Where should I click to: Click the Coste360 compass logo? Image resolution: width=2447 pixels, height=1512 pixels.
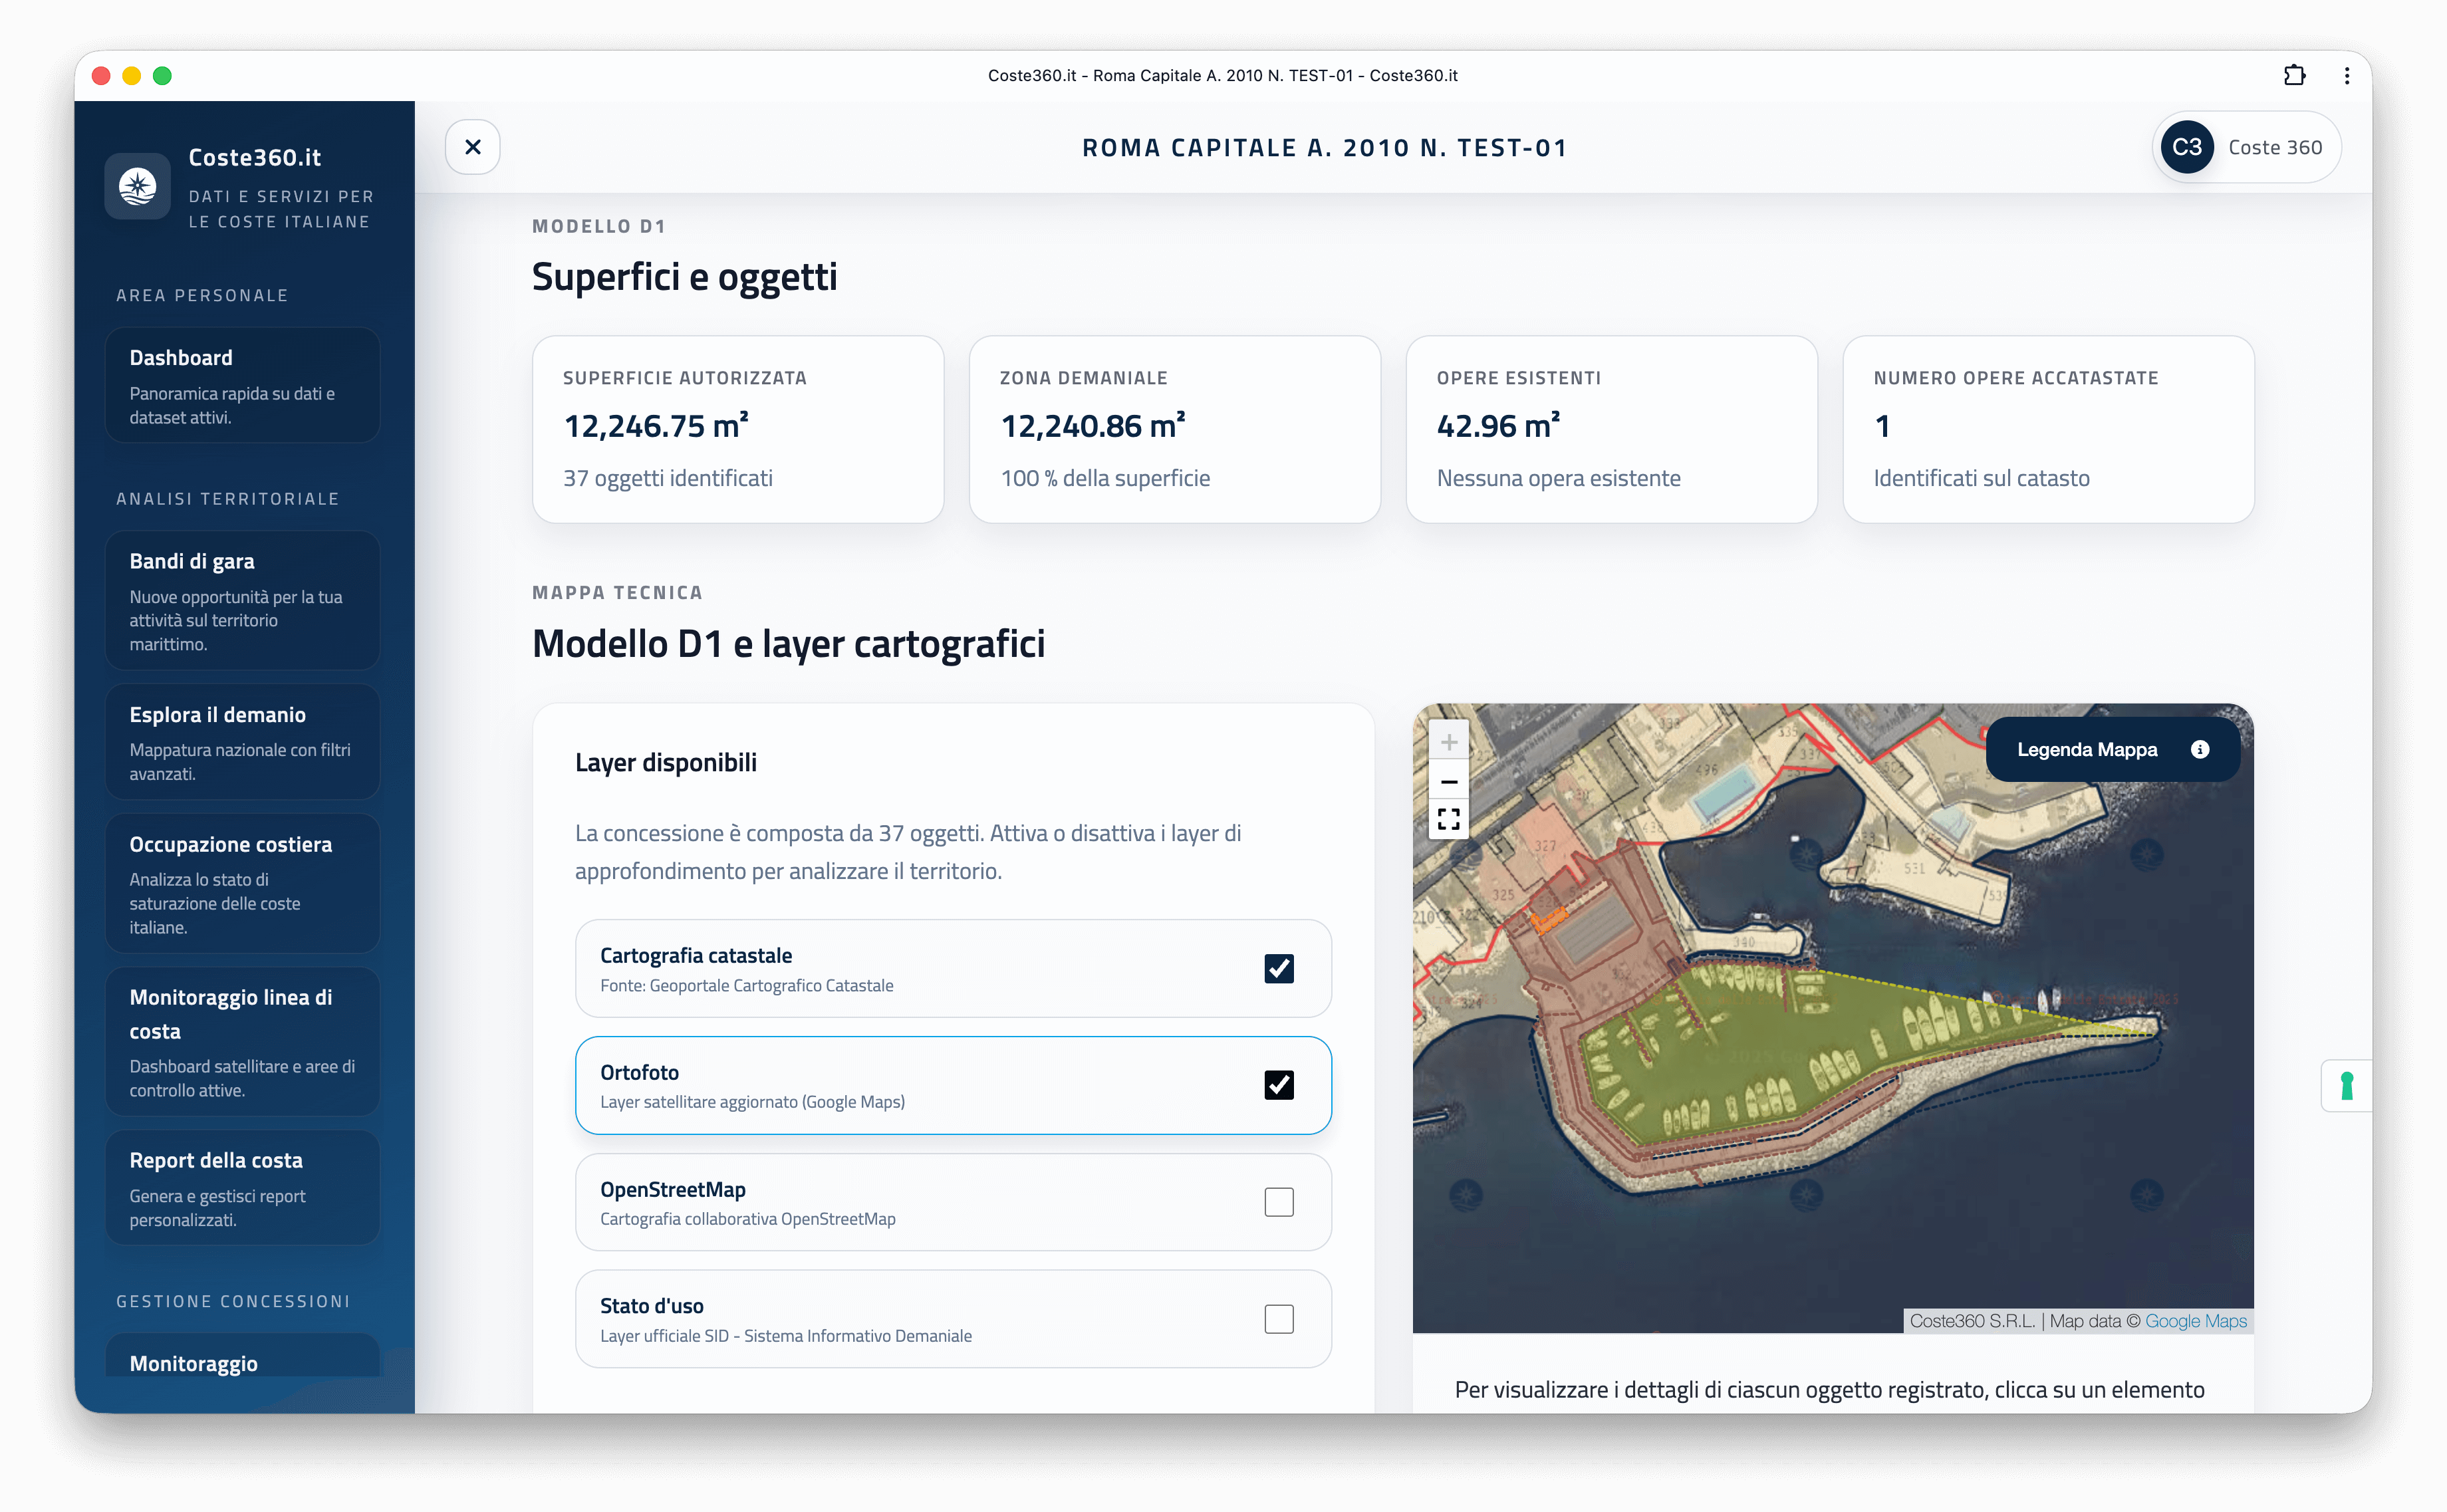[138, 186]
